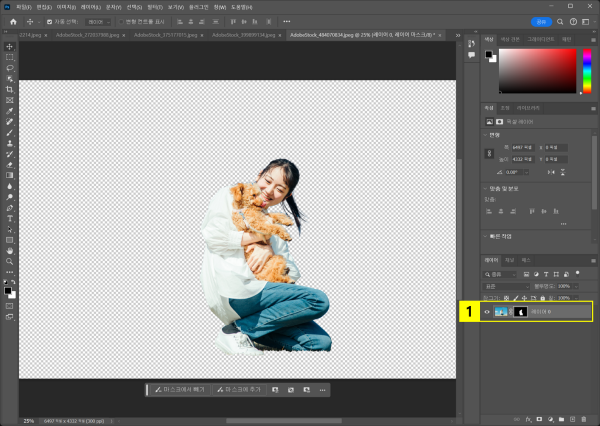
Task: Click the Home icon in options bar
Action: click(x=13, y=21)
